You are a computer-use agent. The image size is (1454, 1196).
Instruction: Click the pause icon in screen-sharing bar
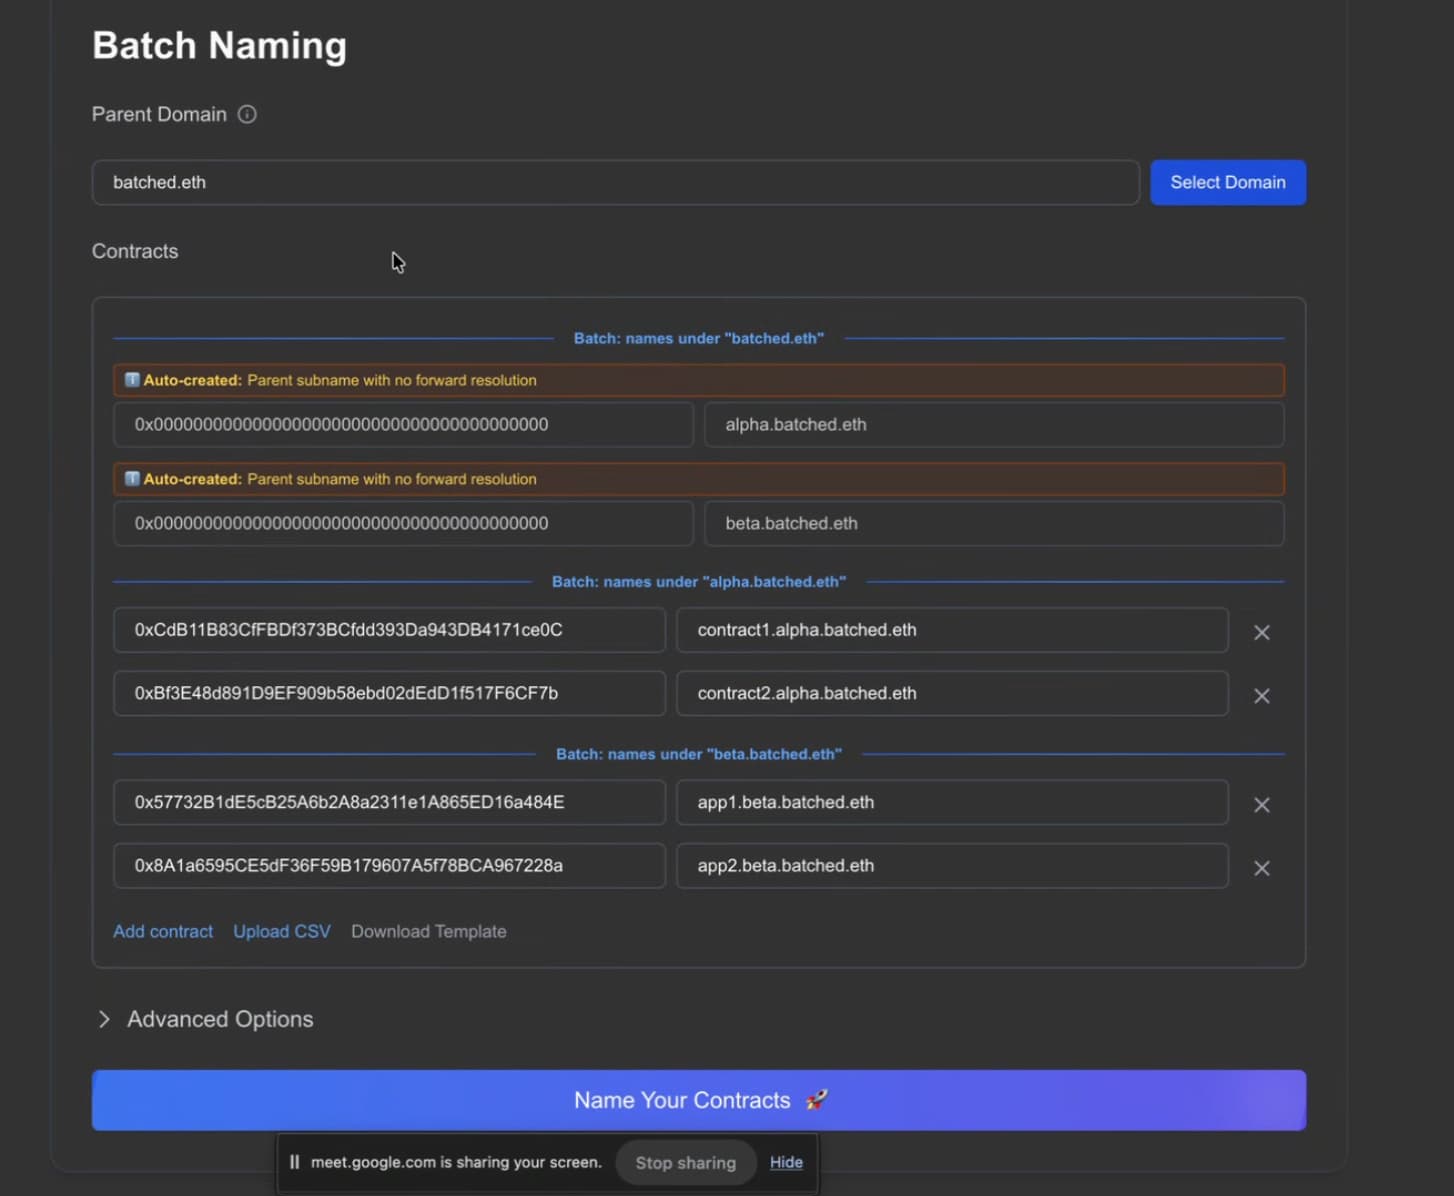click(294, 1162)
